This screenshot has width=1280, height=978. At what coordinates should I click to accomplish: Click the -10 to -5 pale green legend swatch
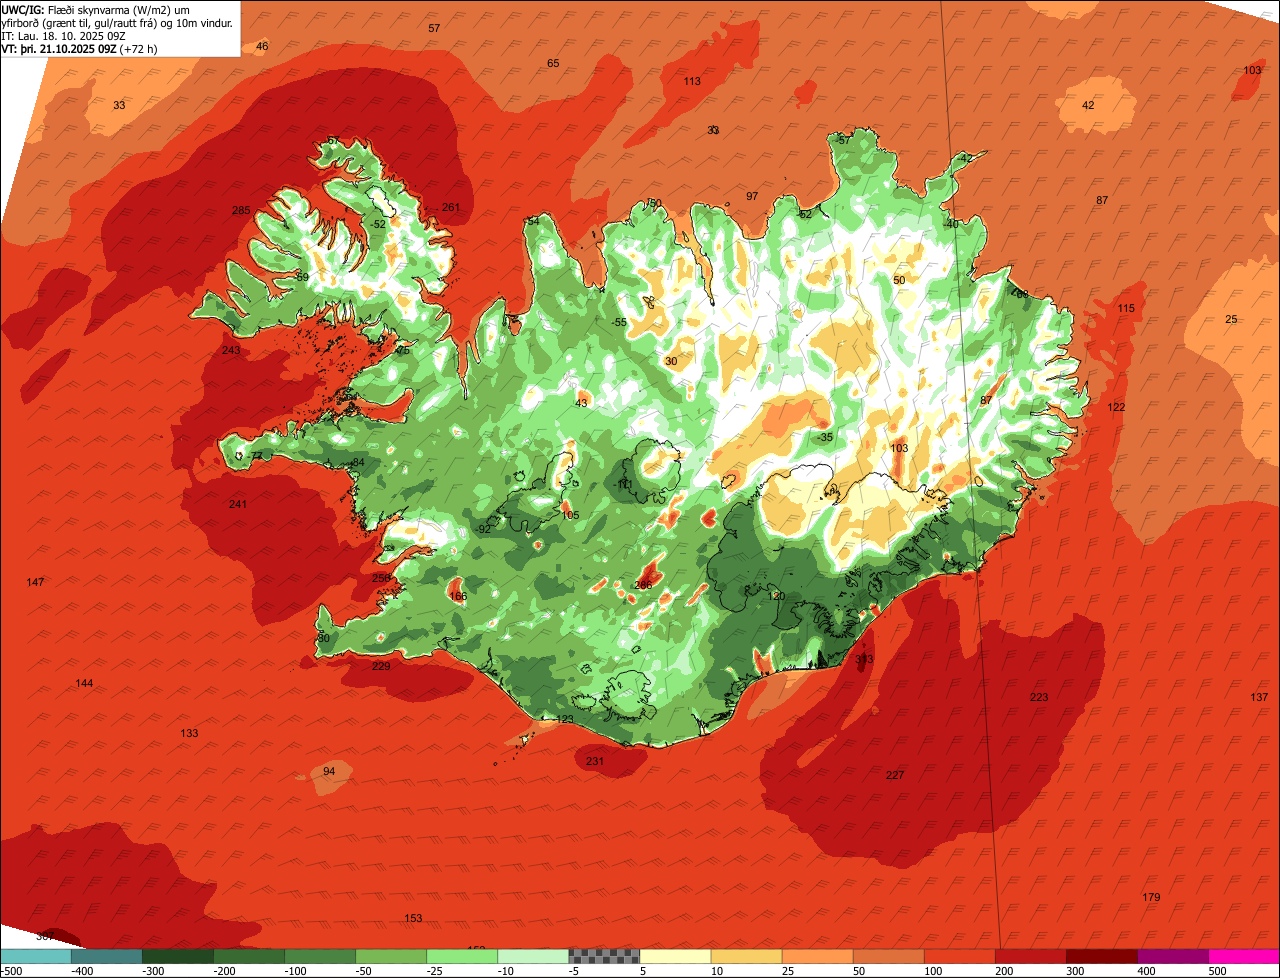533,956
